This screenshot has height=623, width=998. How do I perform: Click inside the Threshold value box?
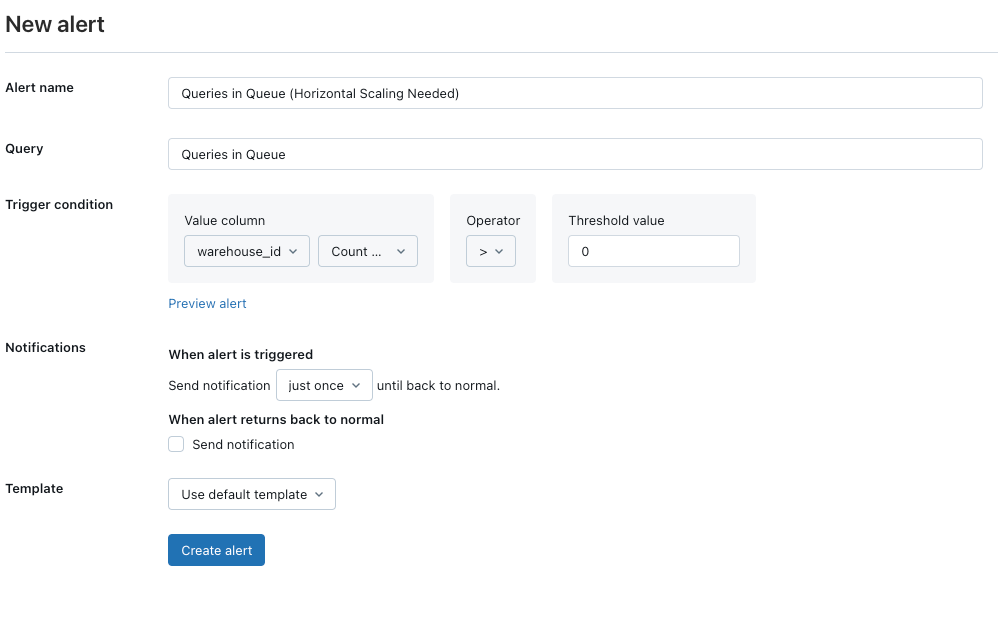(653, 251)
